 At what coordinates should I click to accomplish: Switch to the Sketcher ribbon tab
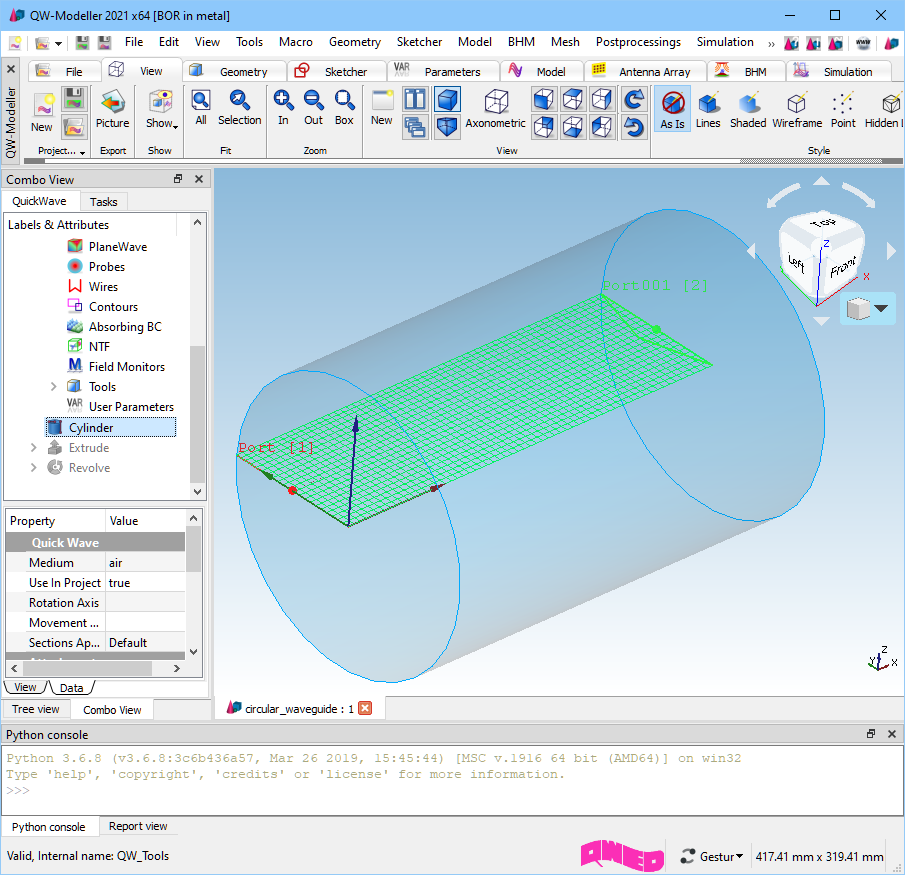click(336, 72)
